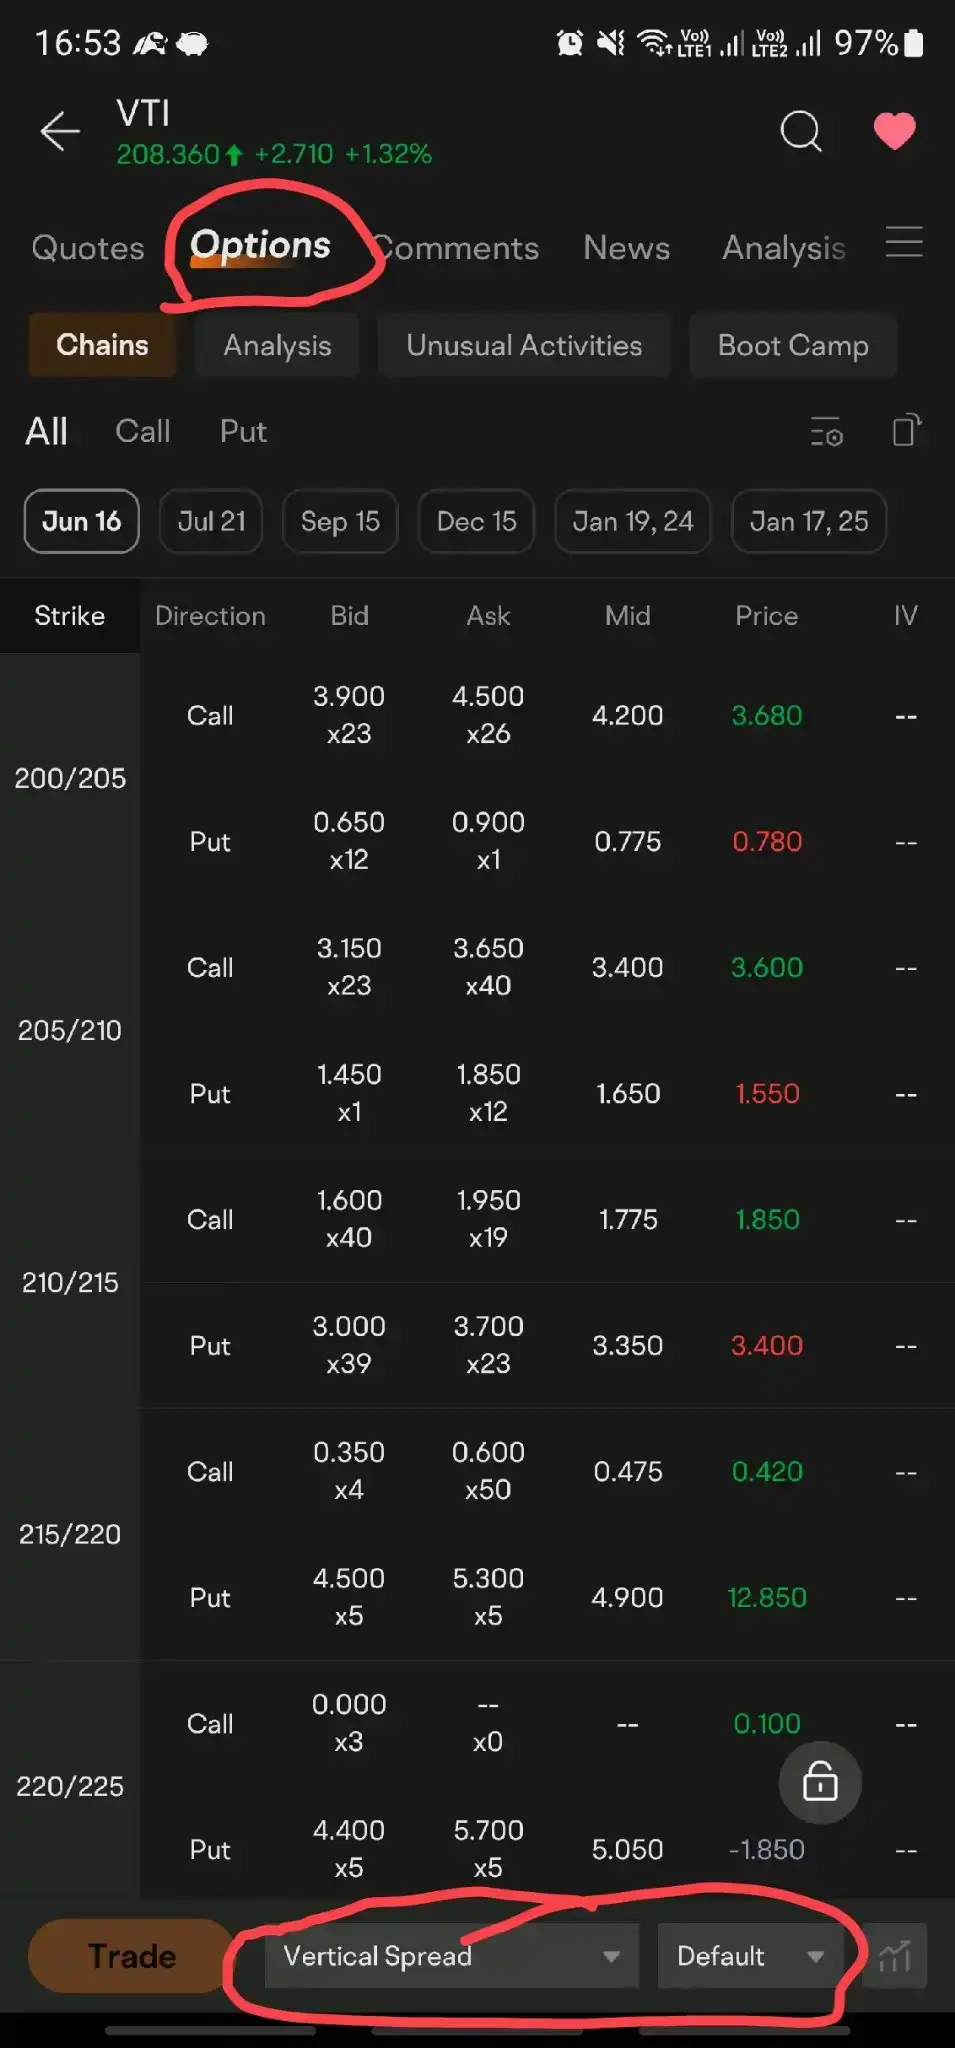955x2048 pixels.
Task: Toggle the favorite heart icon
Action: pos(894,131)
